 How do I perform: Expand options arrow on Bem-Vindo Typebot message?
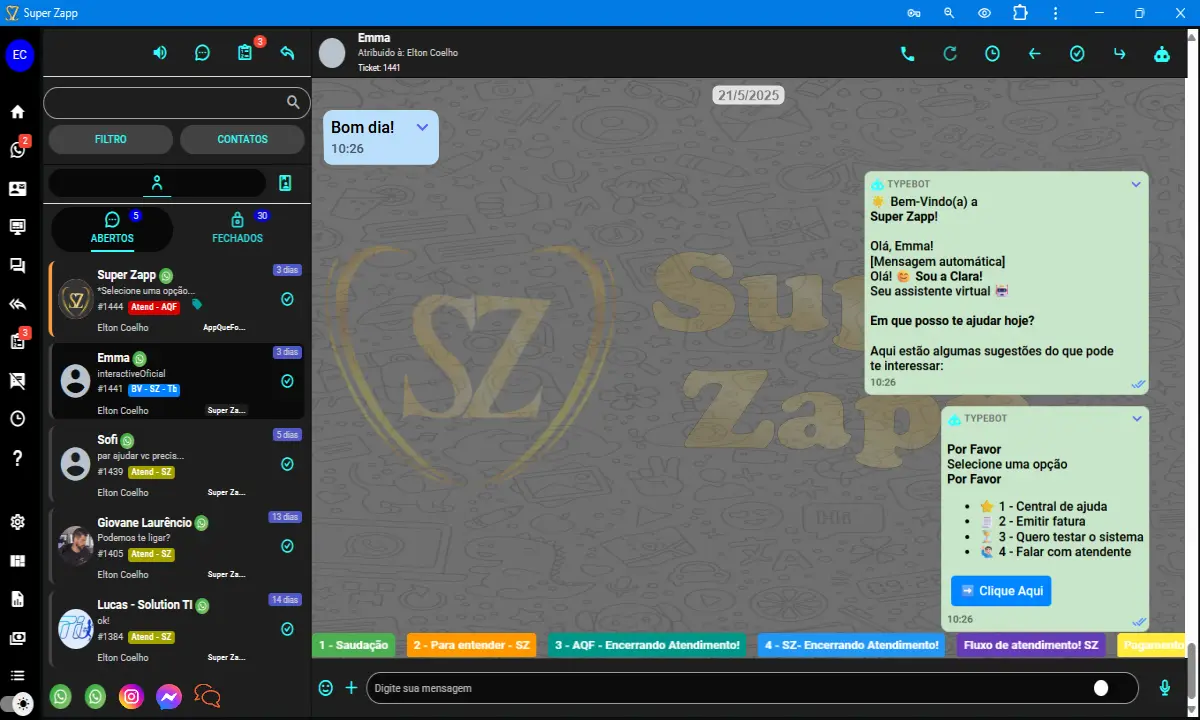(x=1136, y=184)
